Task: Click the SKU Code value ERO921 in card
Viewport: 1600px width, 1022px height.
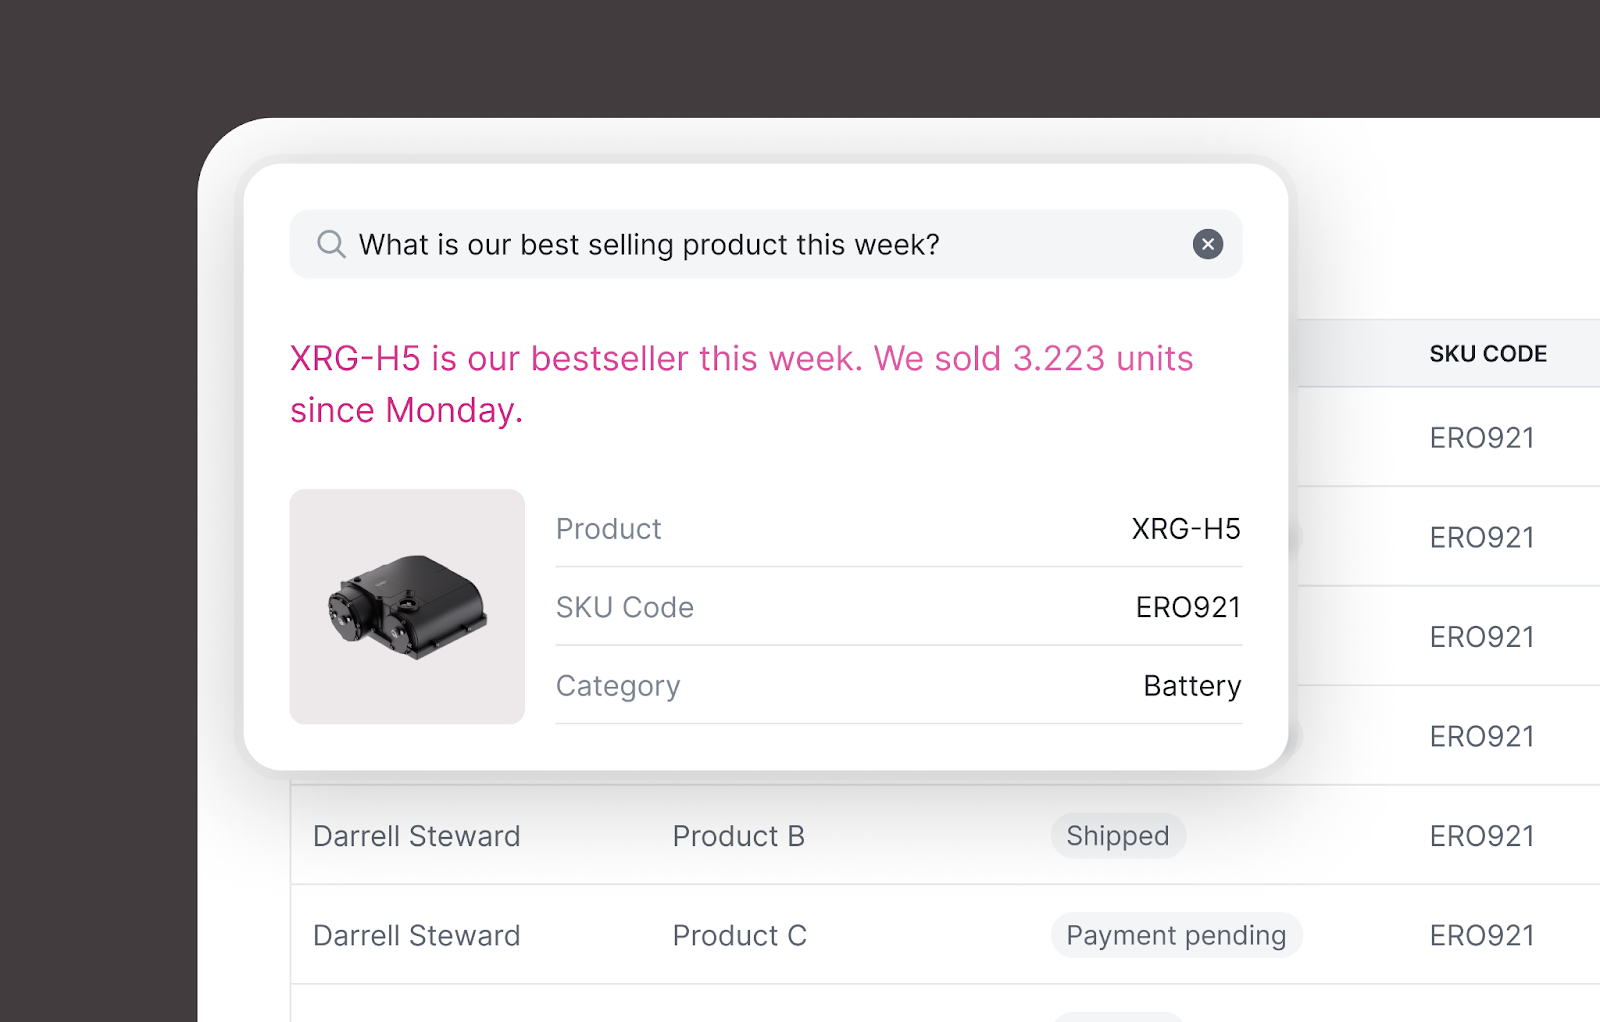Action: [1188, 607]
